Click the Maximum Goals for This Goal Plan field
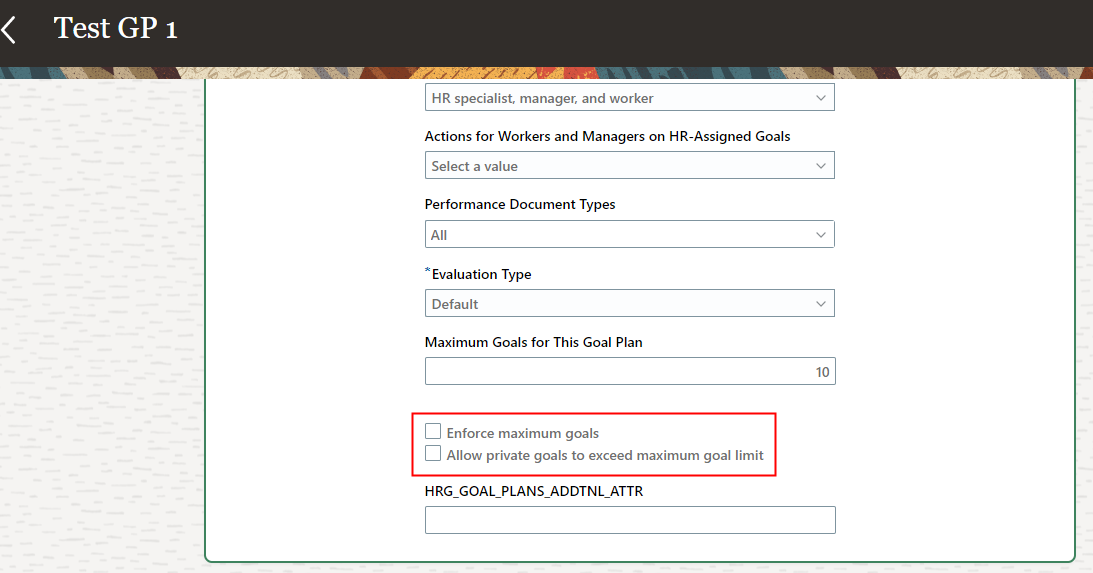Image resolution: width=1093 pixels, height=573 pixels. click(630, 372)
